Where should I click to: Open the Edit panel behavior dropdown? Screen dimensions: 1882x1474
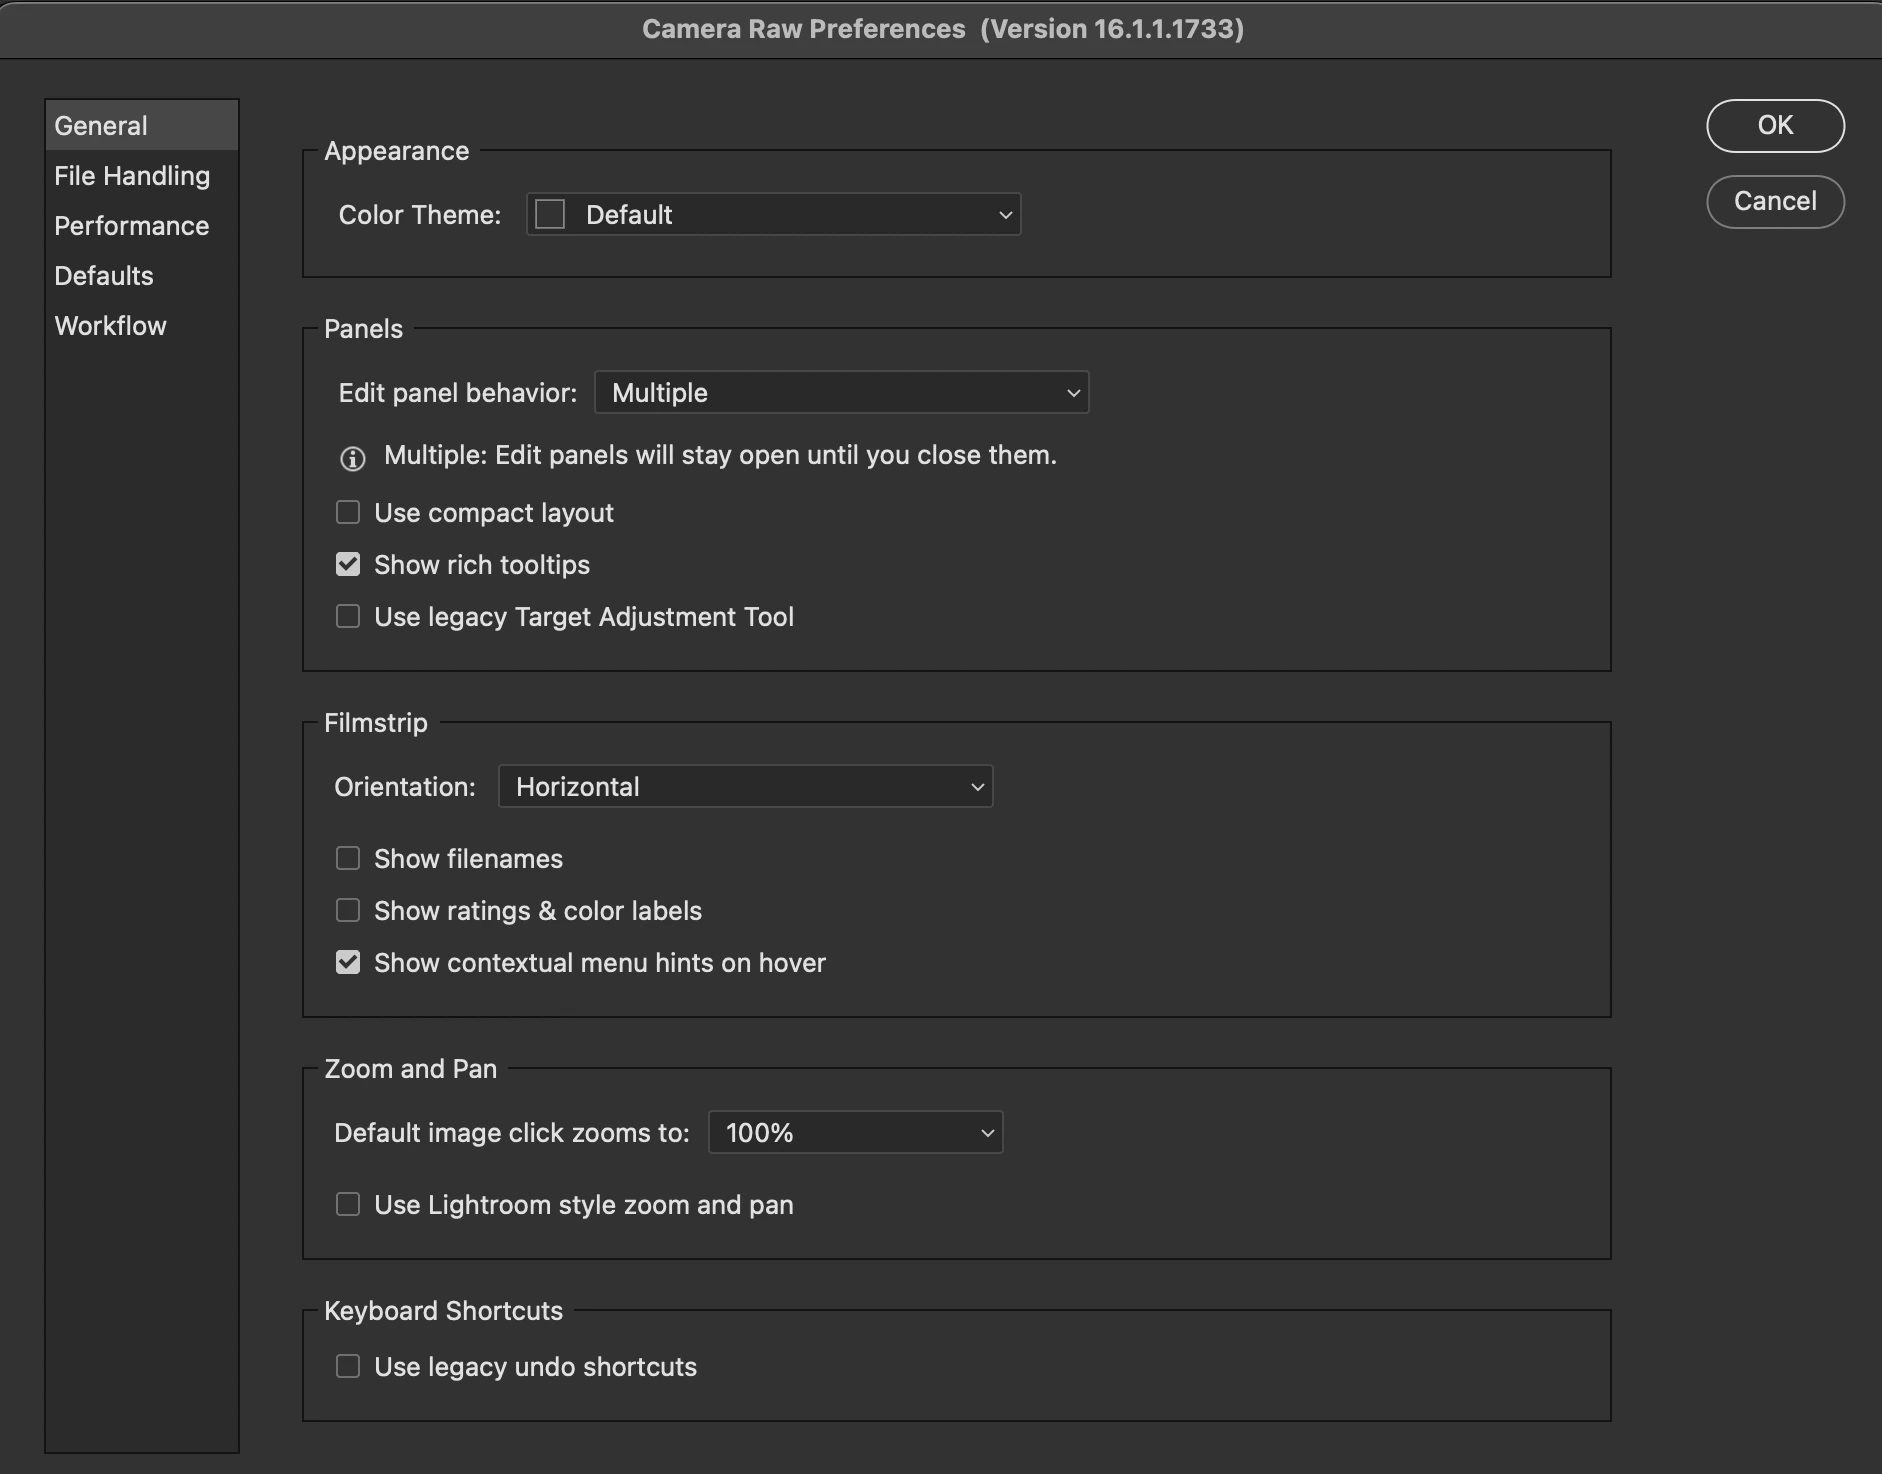pos(841,392)
